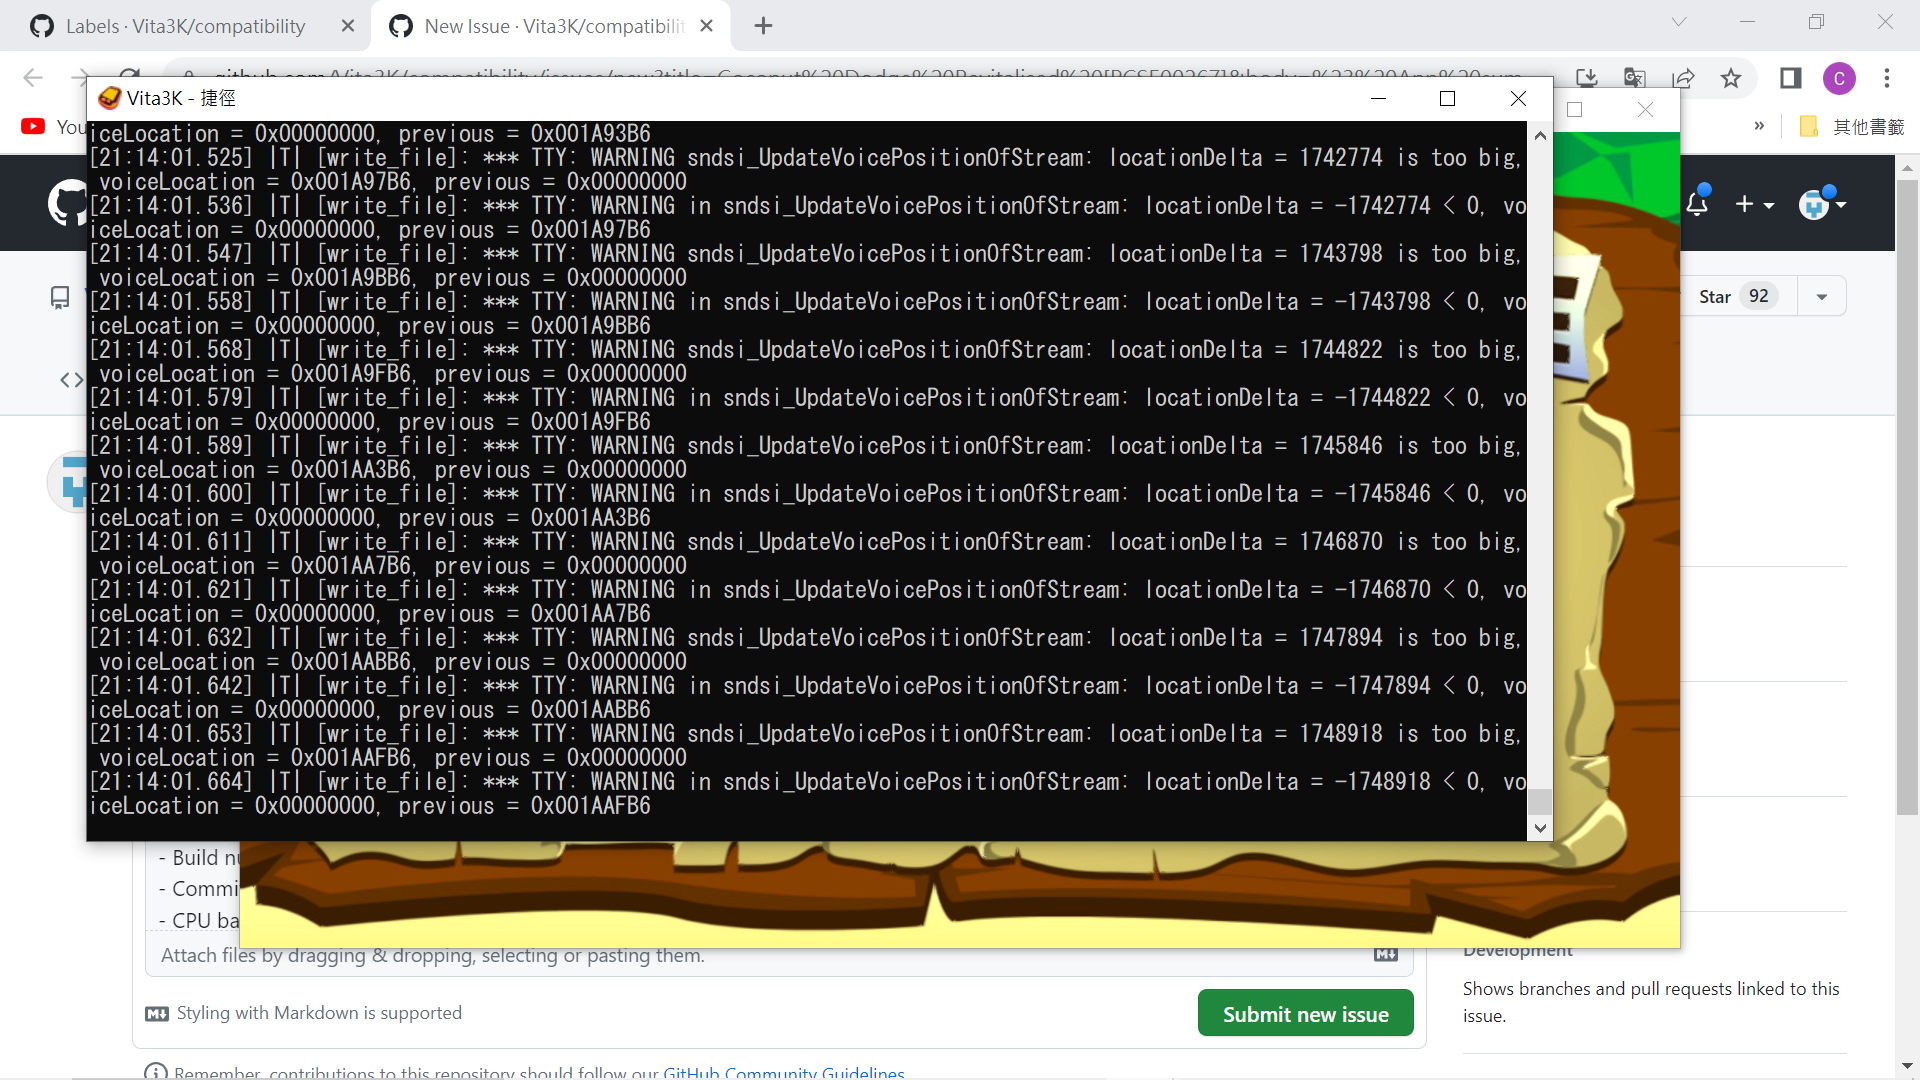Select the code <> icon in the sidebar
The width and height of the screenshot is (1920, 1080).
[70, 380]
